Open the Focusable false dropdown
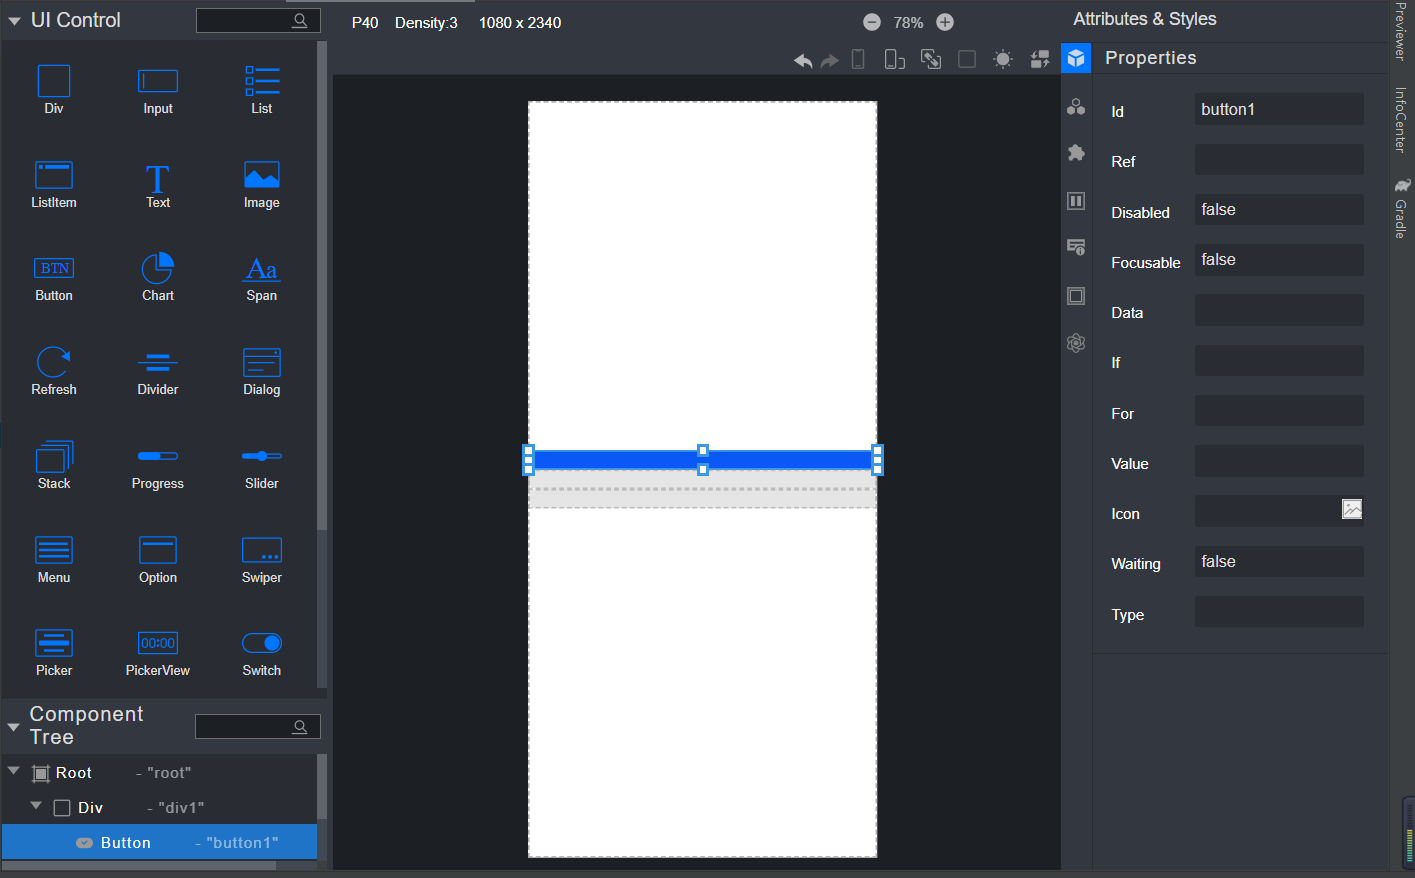The height and width of the screenshot is (878, 1415). pos(1279,260)
